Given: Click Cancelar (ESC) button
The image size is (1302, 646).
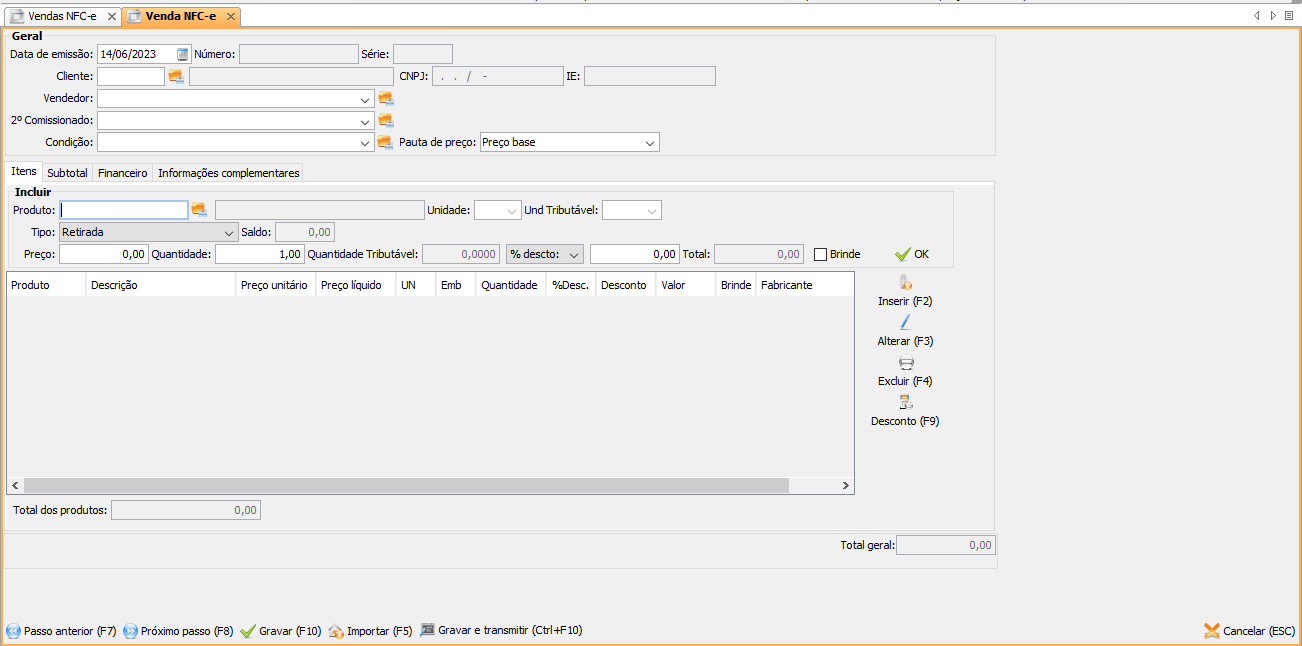Looking at the screenshot, I should [1250, 631].
